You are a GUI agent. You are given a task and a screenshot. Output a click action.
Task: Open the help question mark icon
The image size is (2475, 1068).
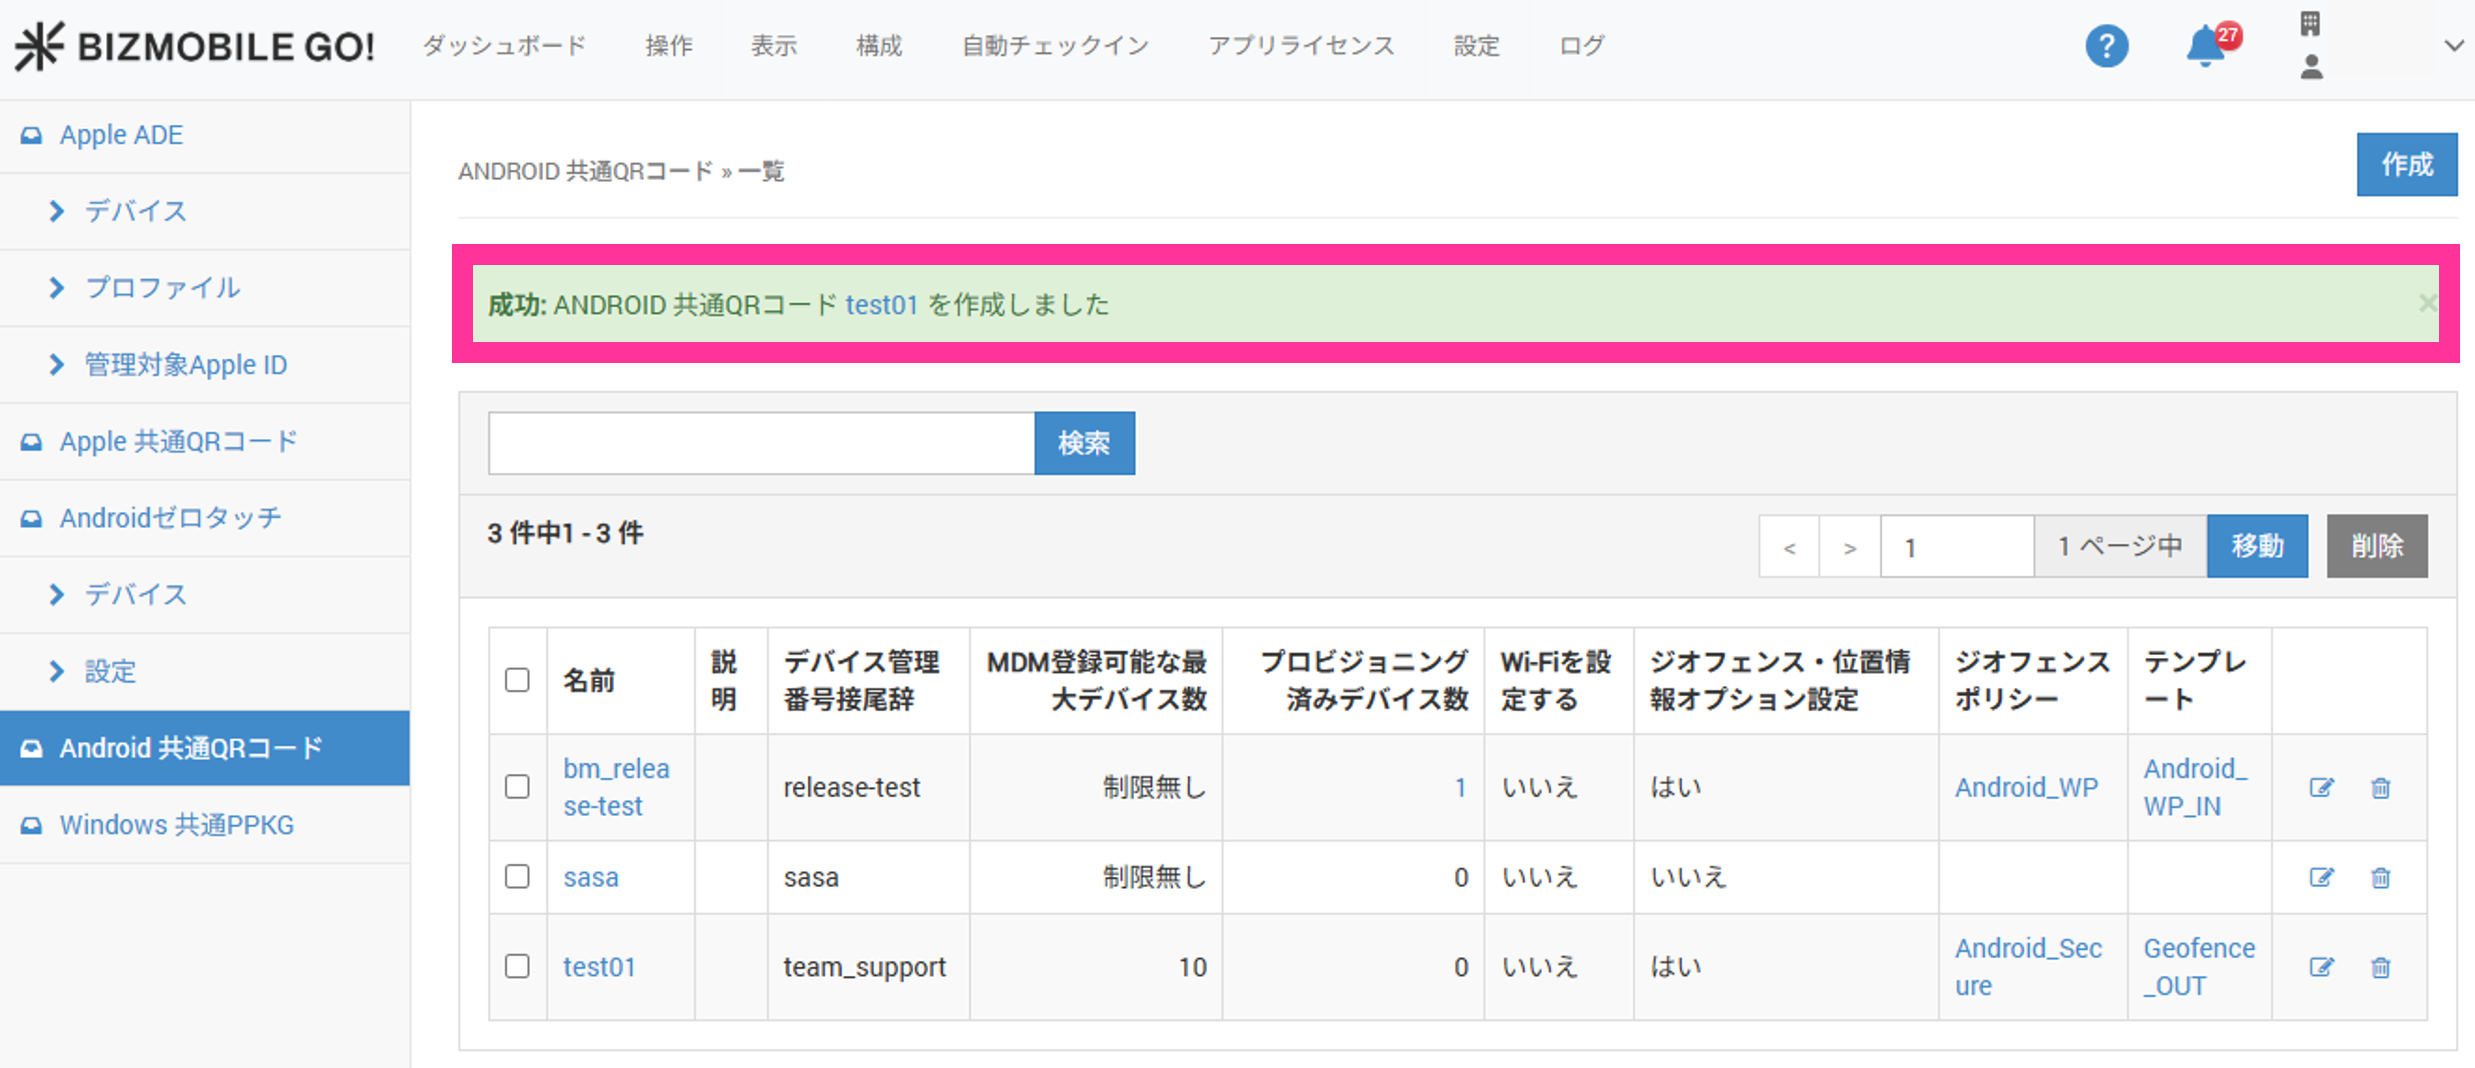point(2106,46)
